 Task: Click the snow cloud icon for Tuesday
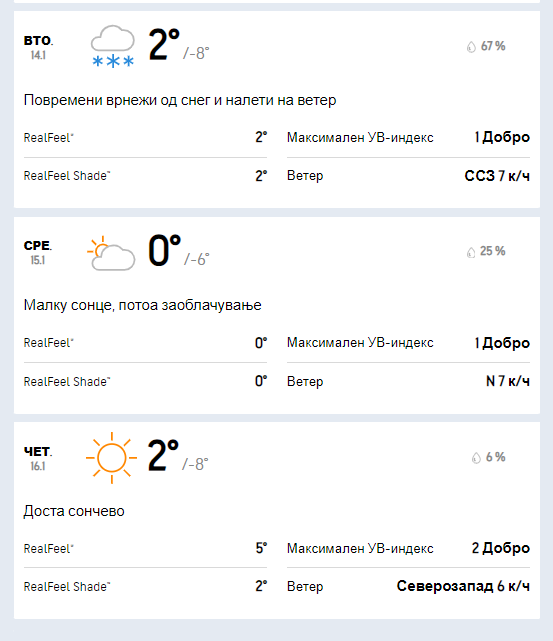113,46
